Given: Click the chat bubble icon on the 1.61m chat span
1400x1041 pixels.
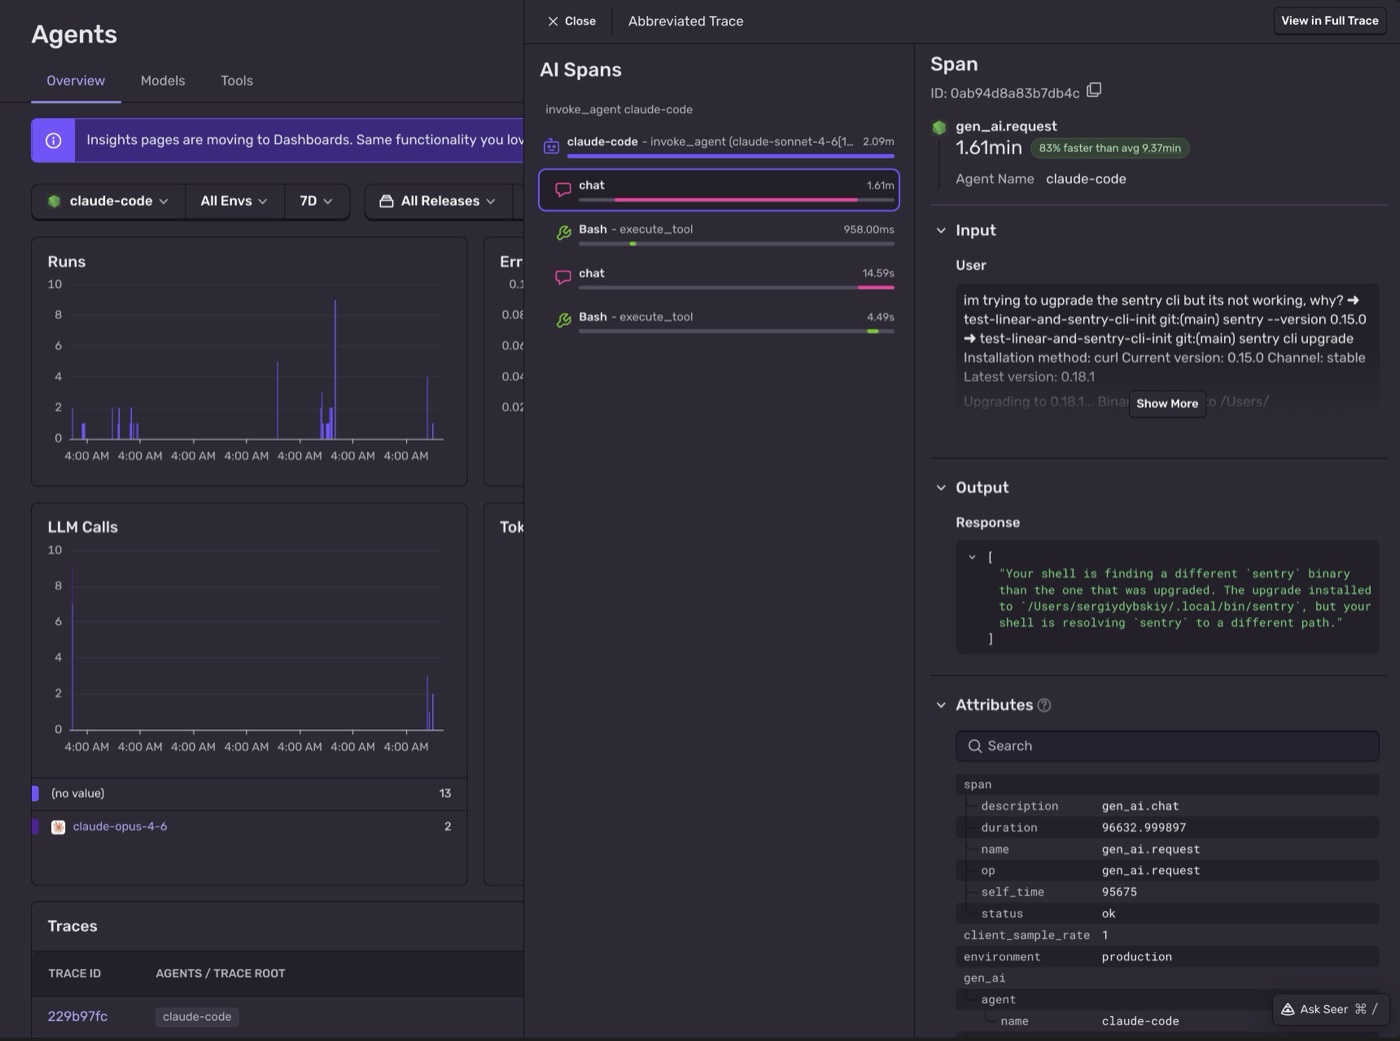Looking at the screenshot, I should coord(562,189).
